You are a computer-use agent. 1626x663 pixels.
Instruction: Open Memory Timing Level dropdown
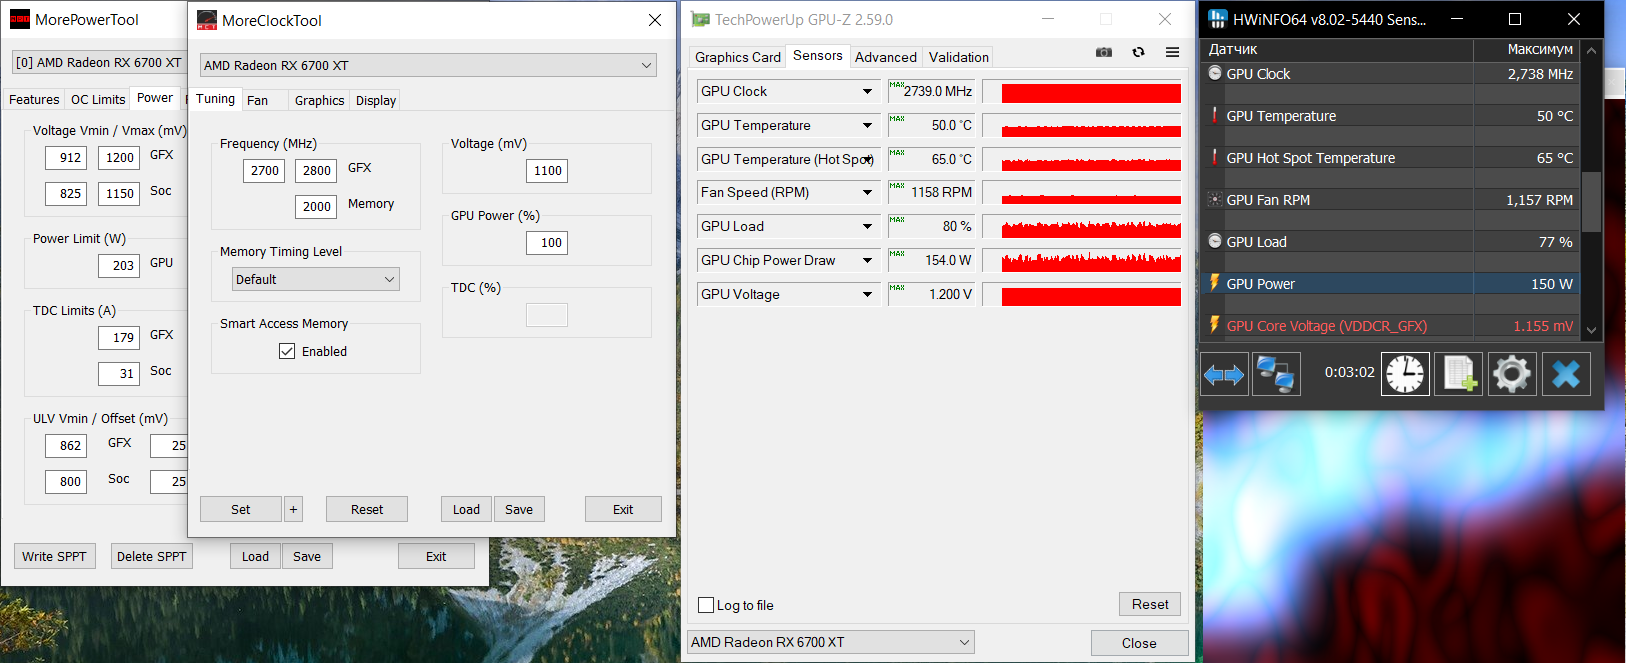click(316, 279)
